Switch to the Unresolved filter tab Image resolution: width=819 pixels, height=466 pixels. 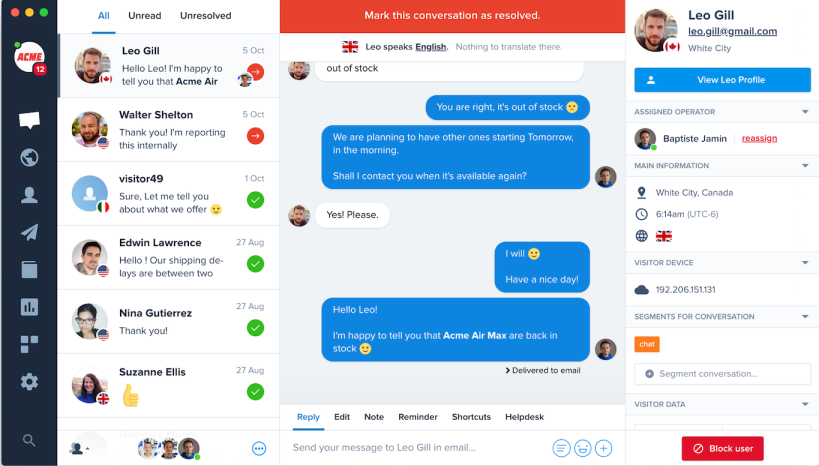click(206, 16)
